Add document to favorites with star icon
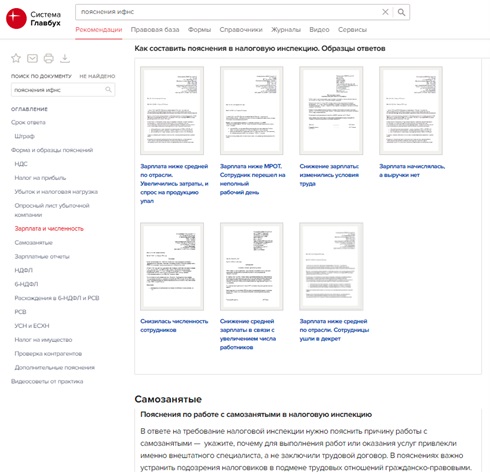 16,58
